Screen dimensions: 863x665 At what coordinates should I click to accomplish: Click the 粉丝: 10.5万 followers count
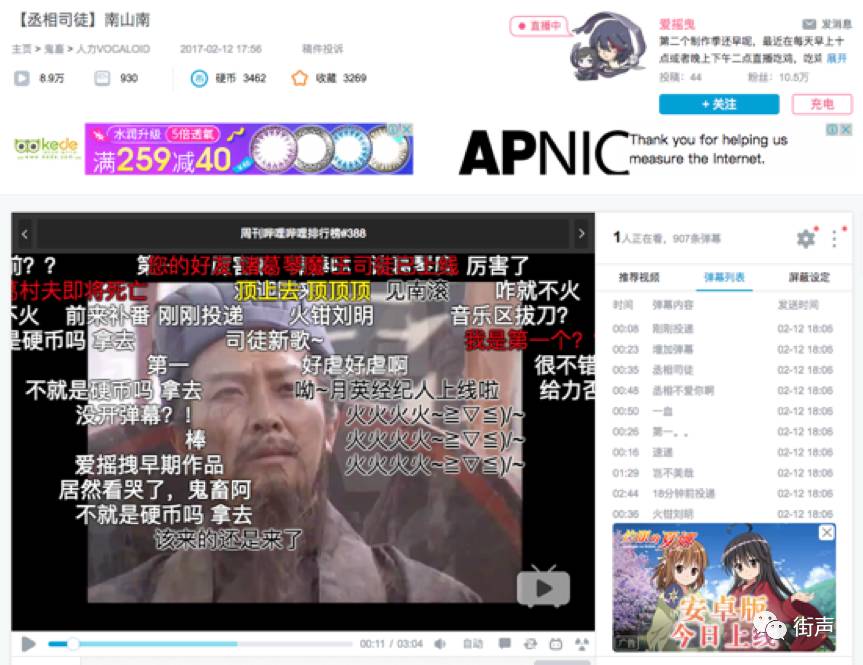[x=778, y=77]
